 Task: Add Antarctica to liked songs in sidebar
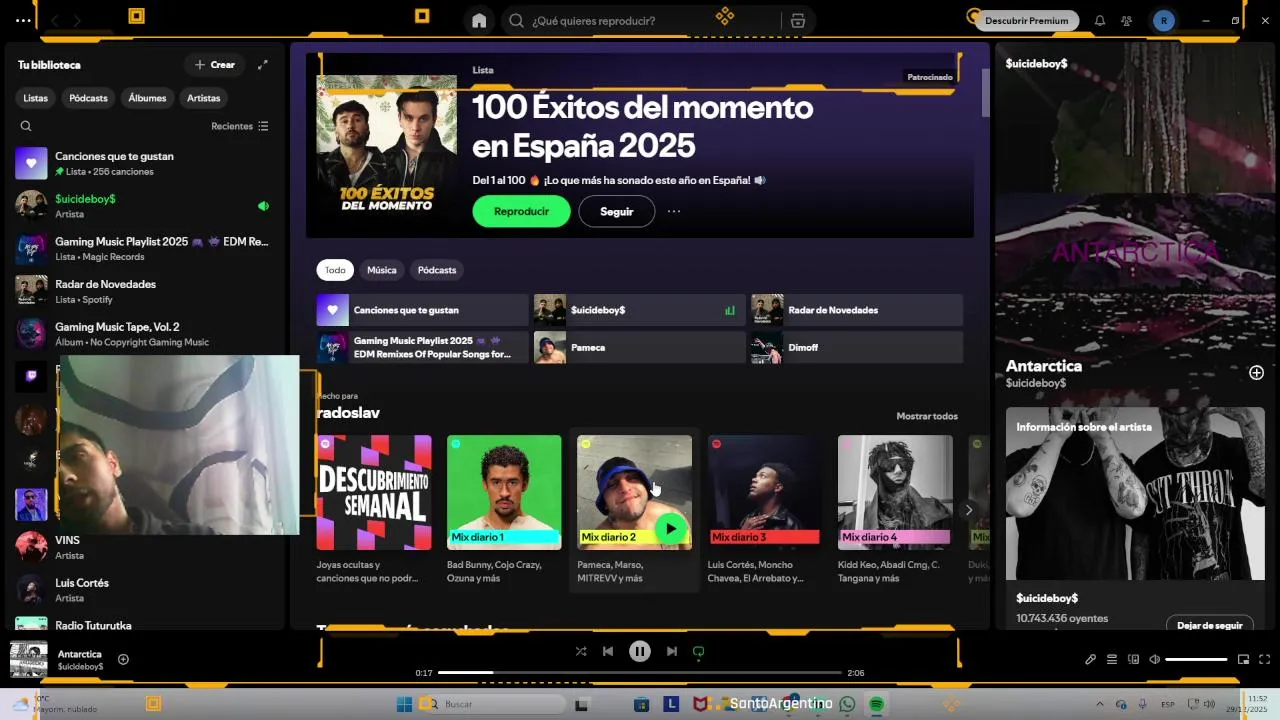click(x=1256, y=373)
